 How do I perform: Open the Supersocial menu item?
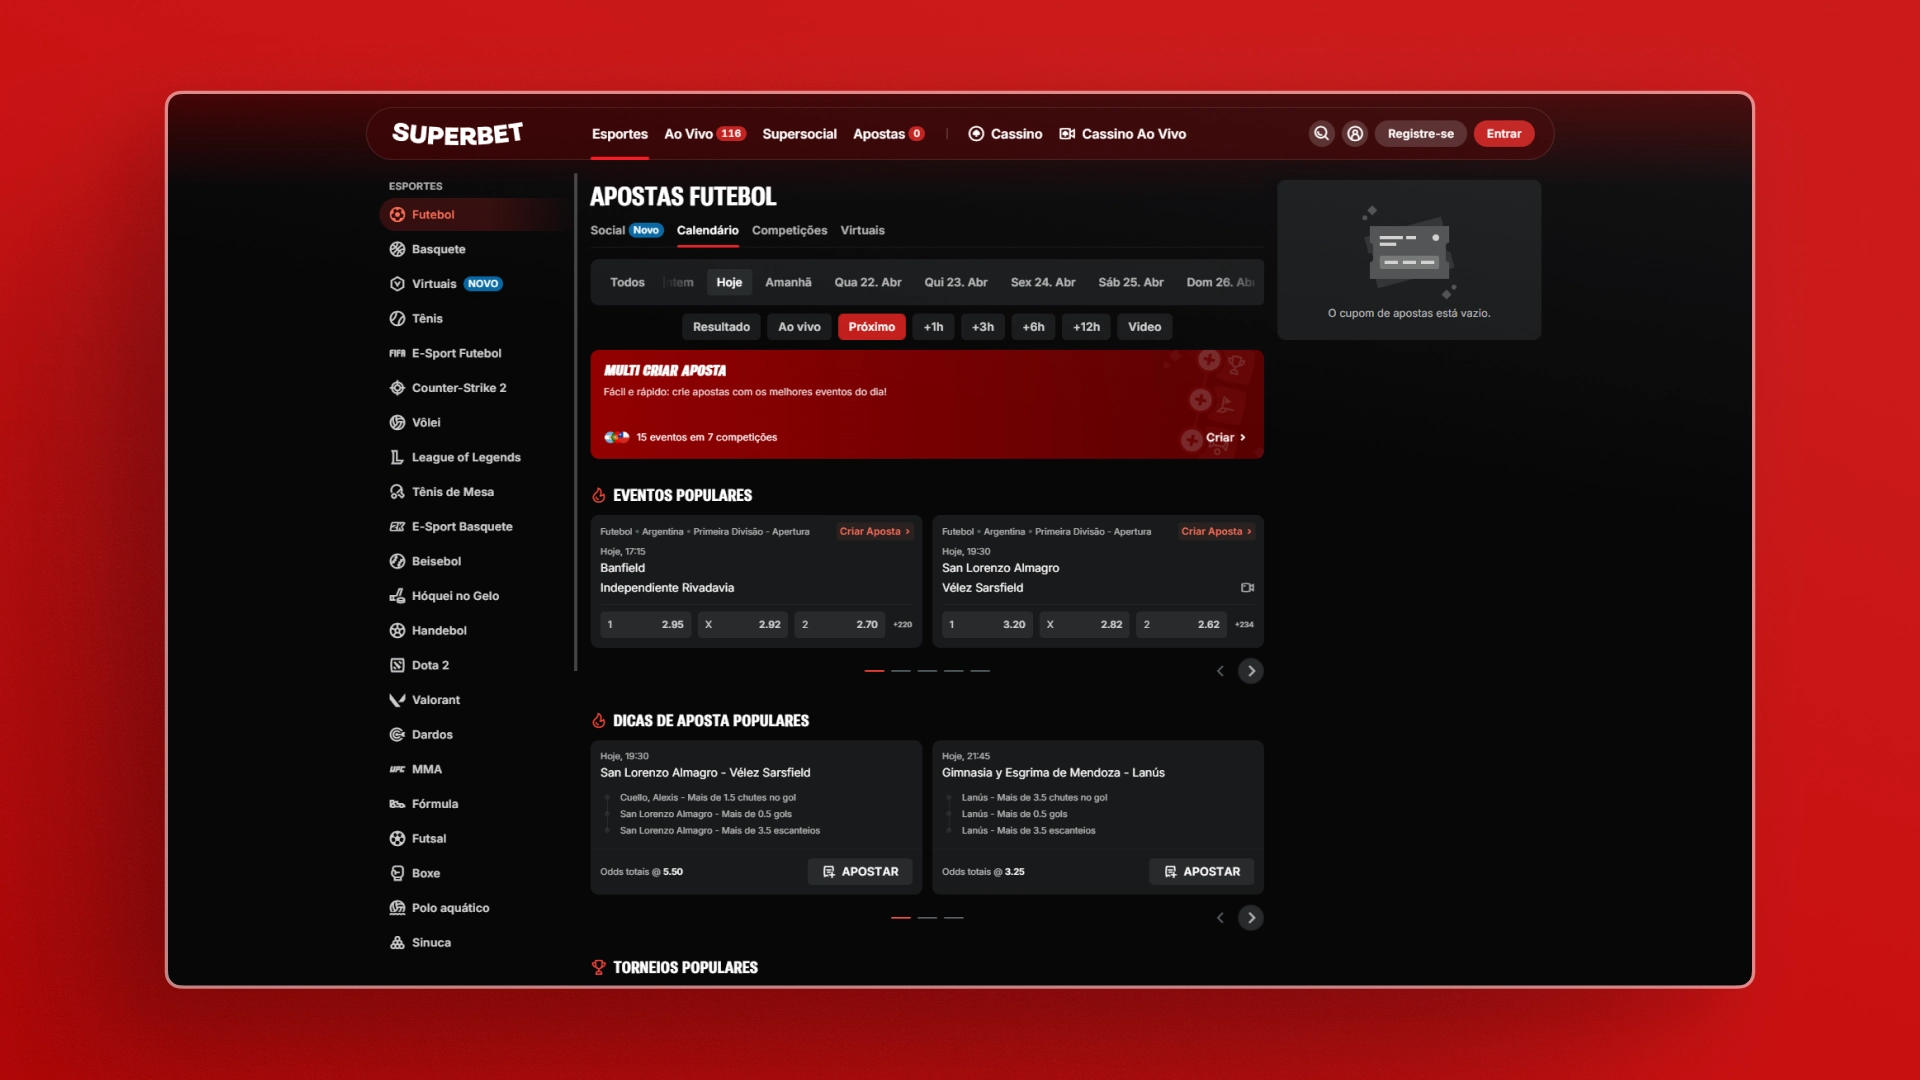pyautogui.click(x=799, y=133)
